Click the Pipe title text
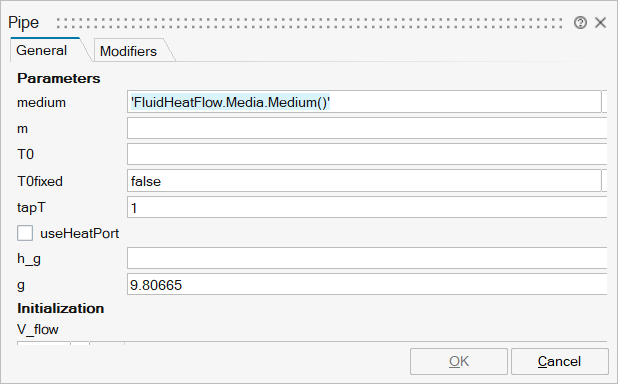Viewport: 618px width, 384px height. [24, 22]
